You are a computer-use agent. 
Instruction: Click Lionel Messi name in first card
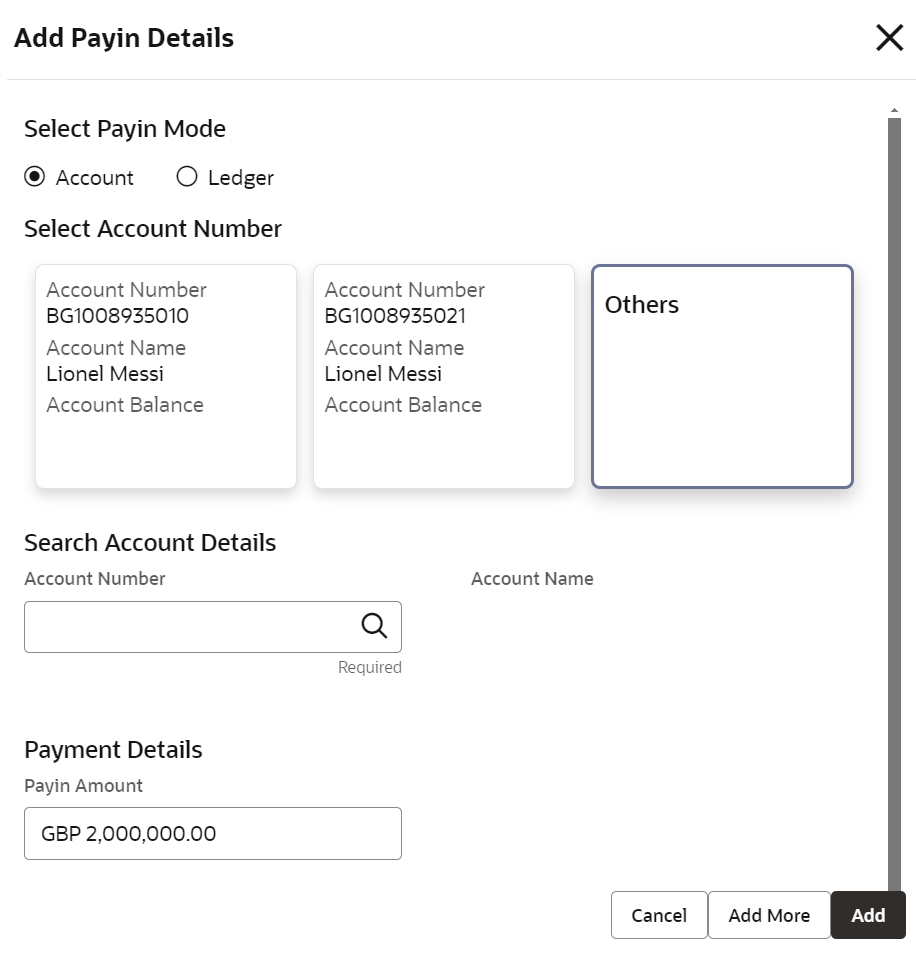tap(105, 374)
